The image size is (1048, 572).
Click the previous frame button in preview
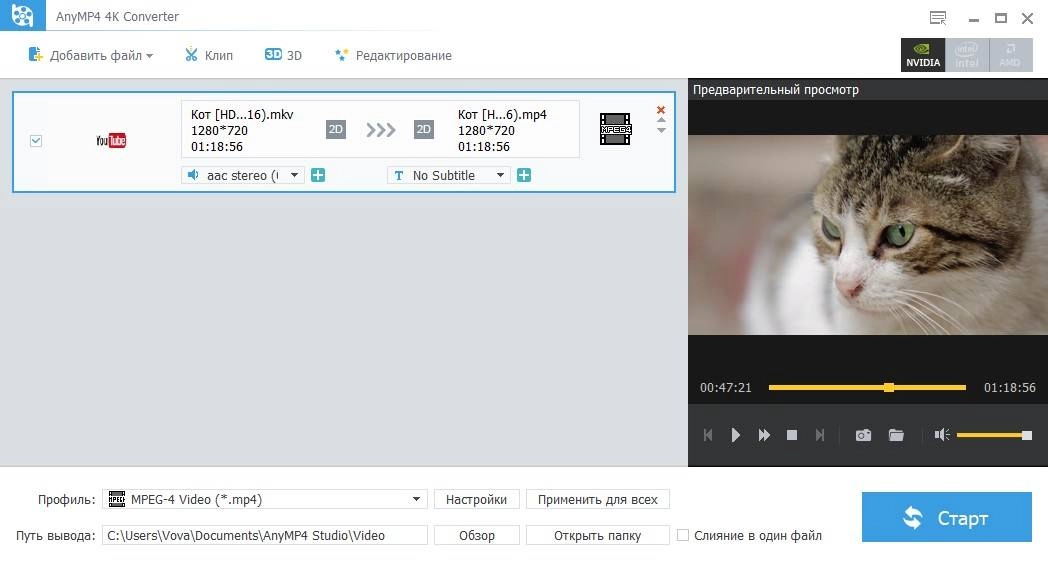pos(708,435)
